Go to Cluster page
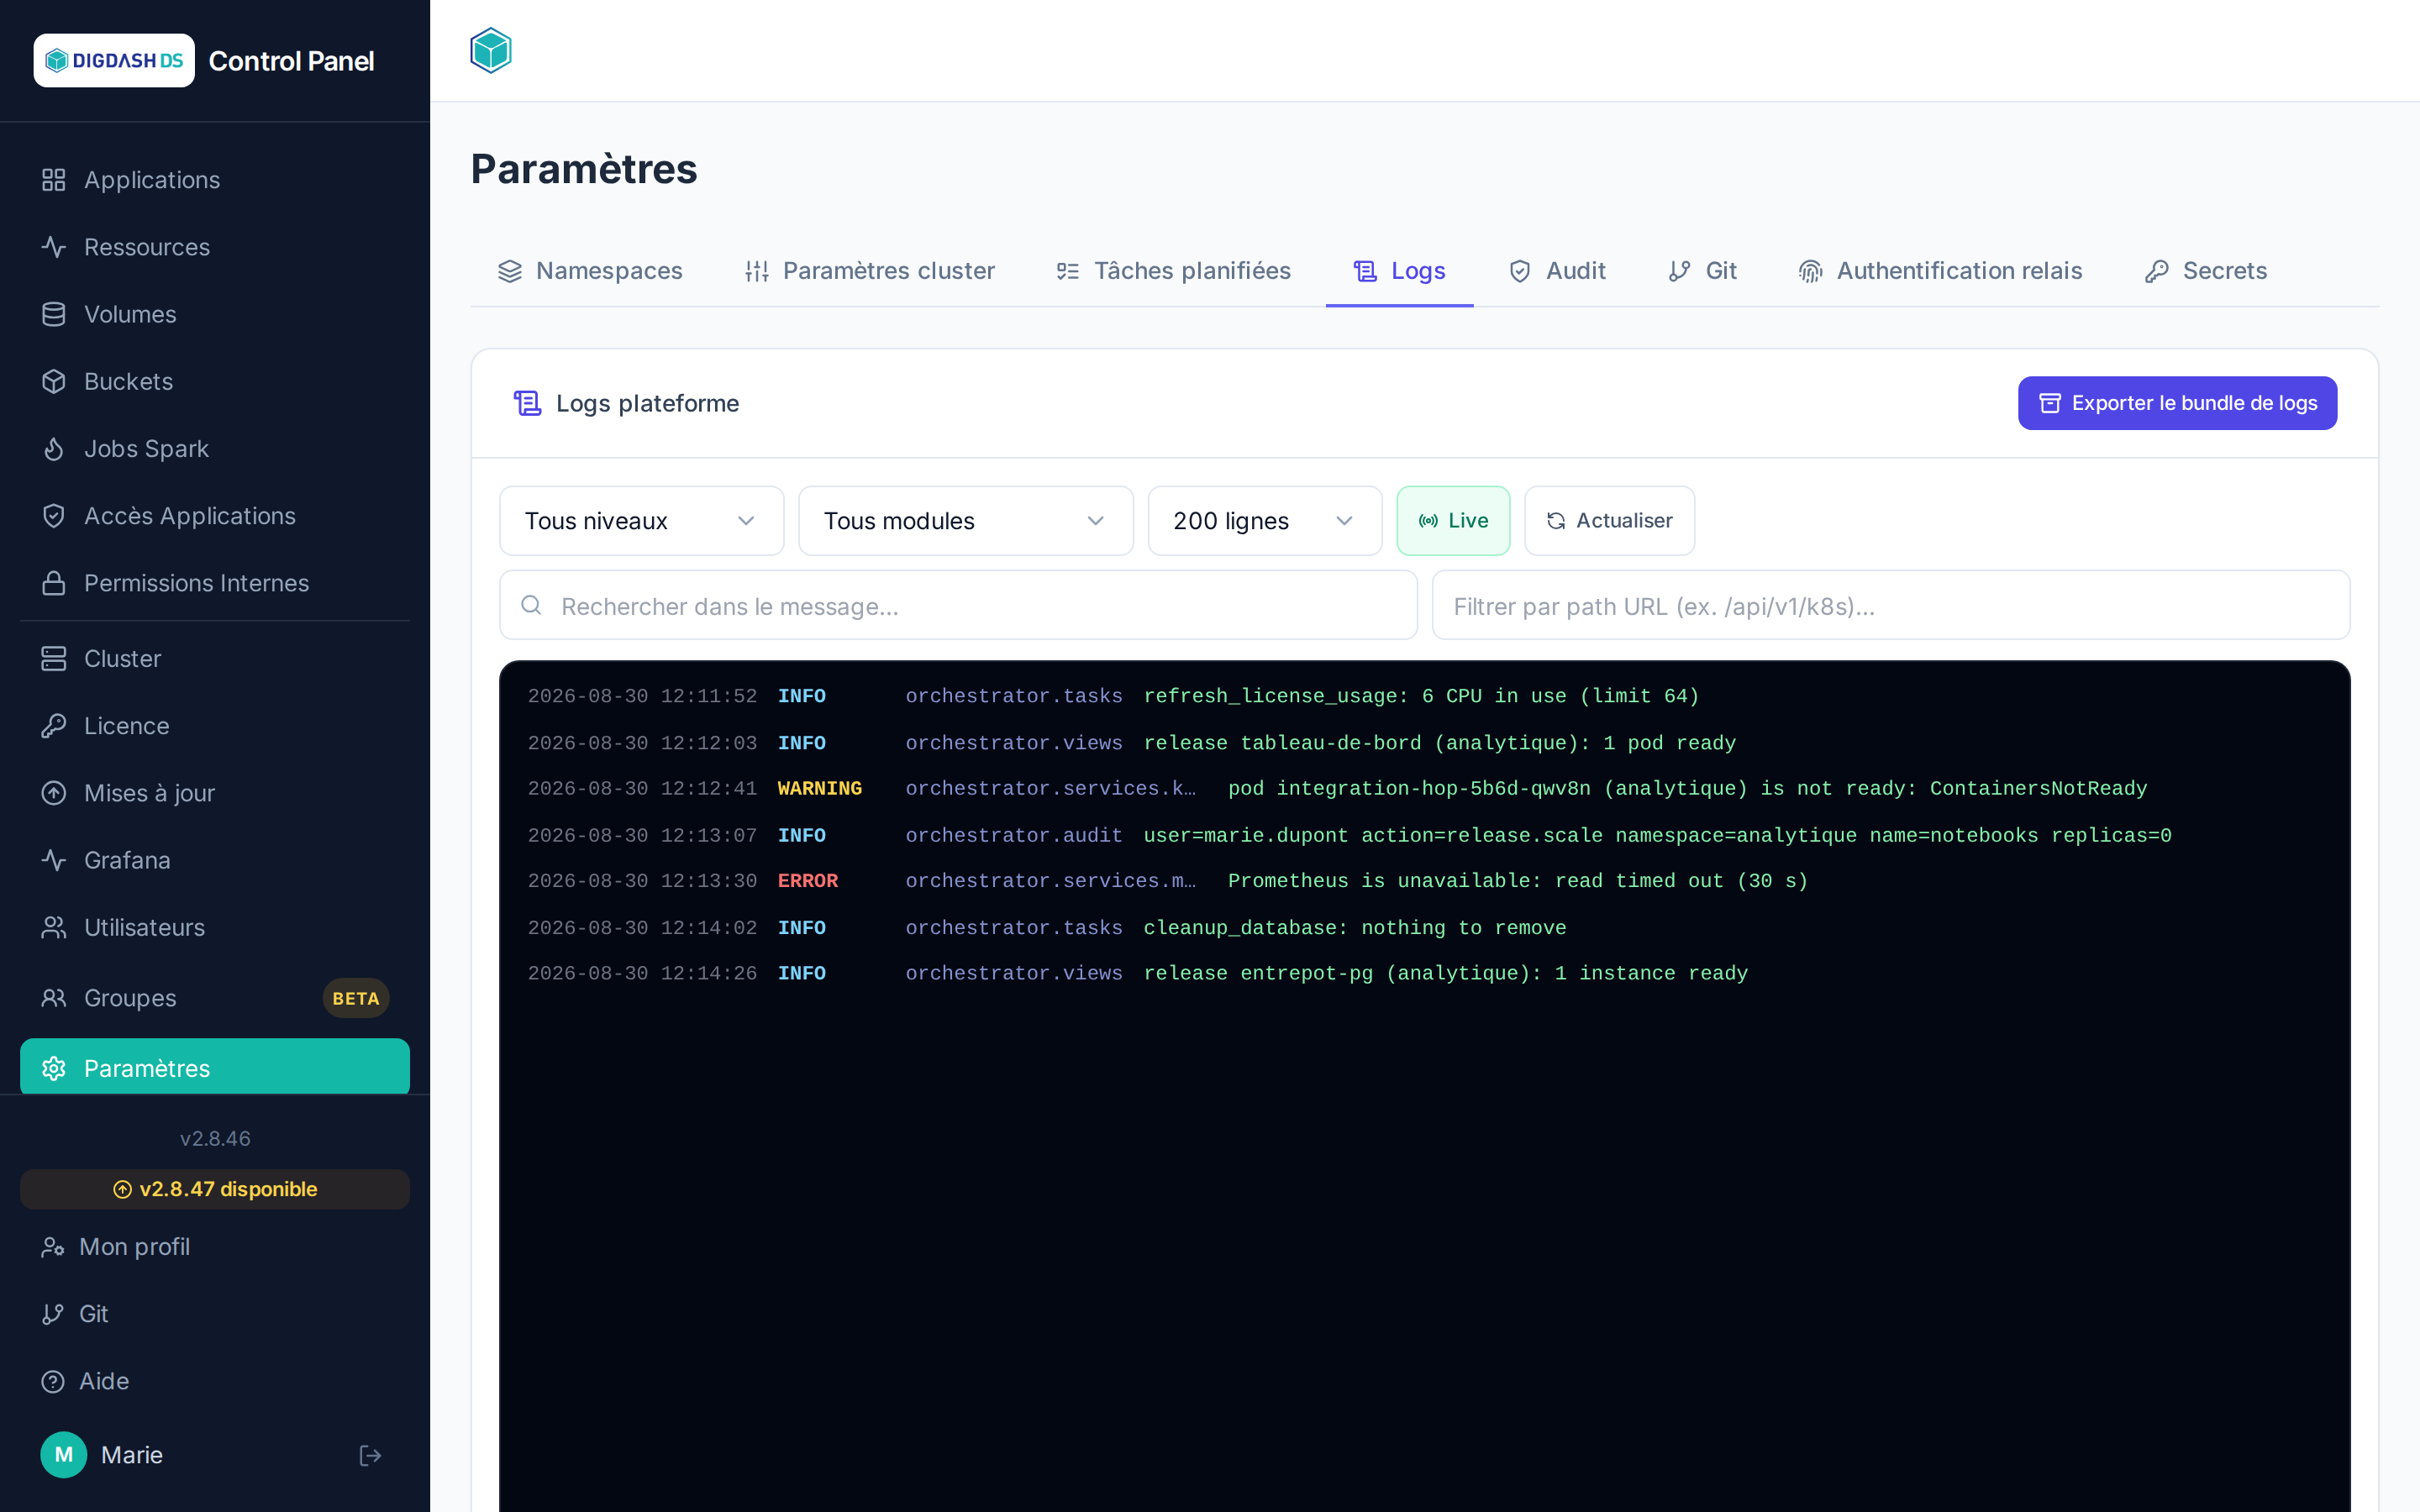Viewport: 2420px width, 1512px height. click(215, 659)
